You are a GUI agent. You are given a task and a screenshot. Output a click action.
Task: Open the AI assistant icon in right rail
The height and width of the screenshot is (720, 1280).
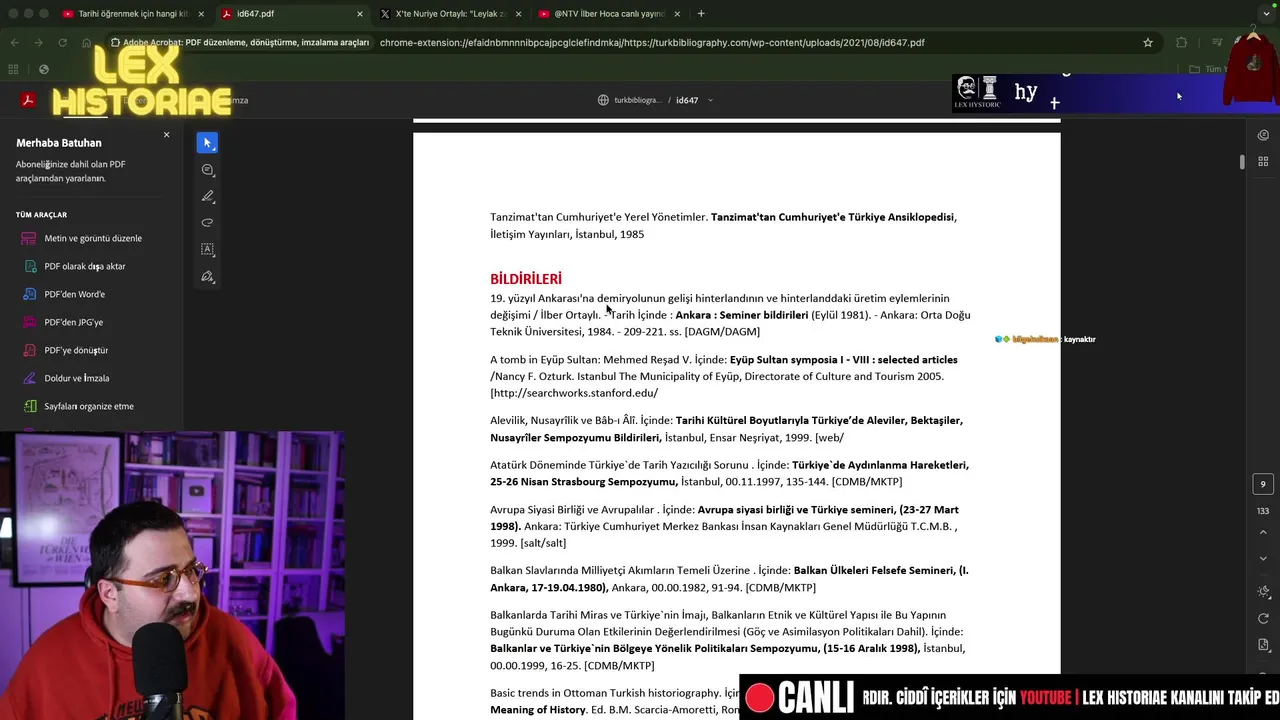(1263, 135)
